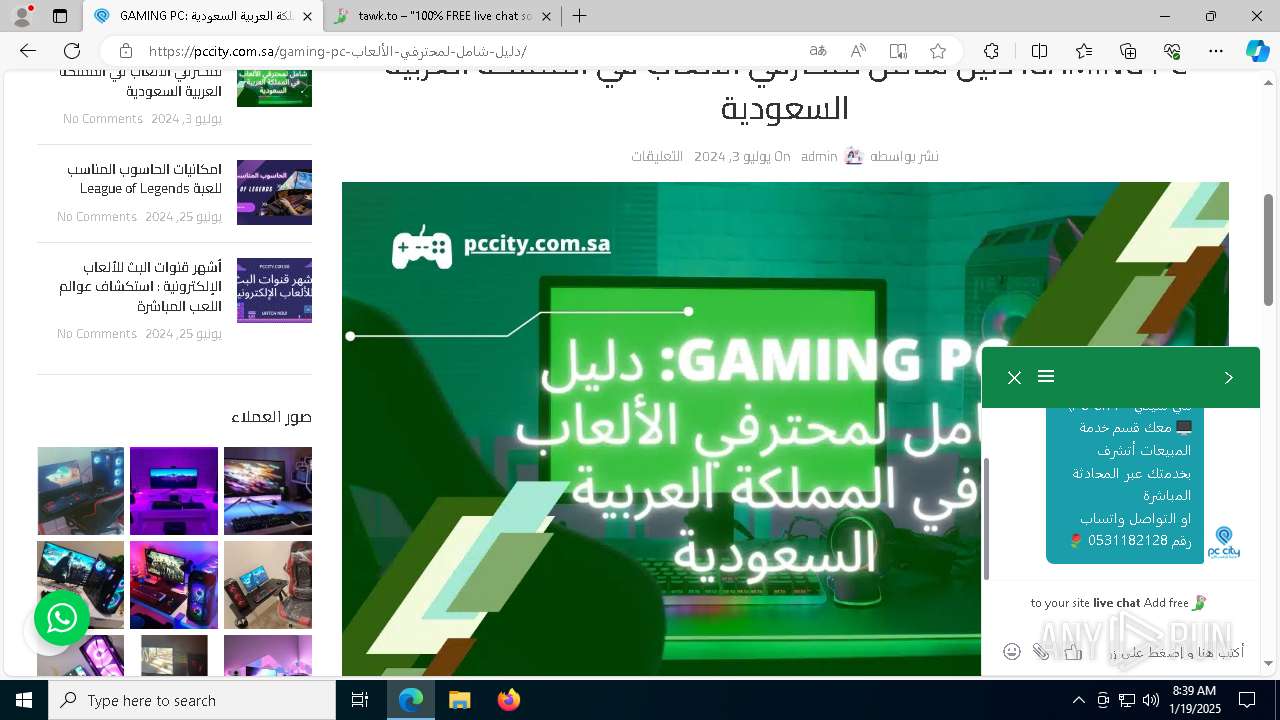Toggle split screen view
The image size is (1280, 720).
pos(1039,51)
